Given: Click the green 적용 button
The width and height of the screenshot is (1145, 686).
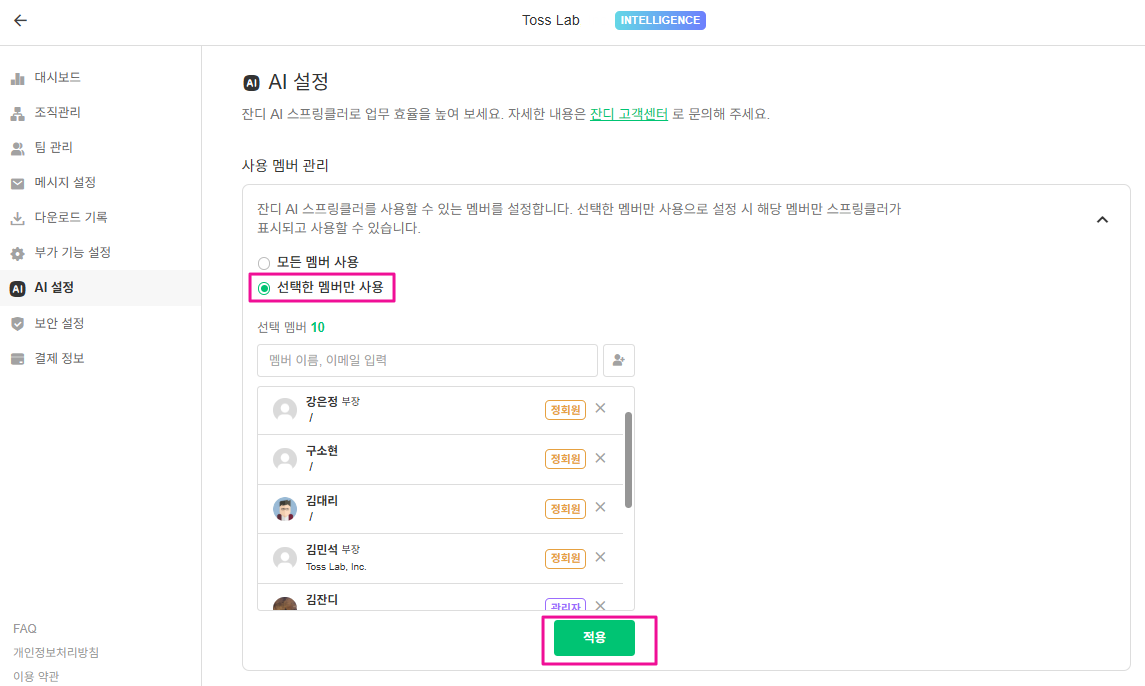Looking at the screenshot, I should click(594, 638).
